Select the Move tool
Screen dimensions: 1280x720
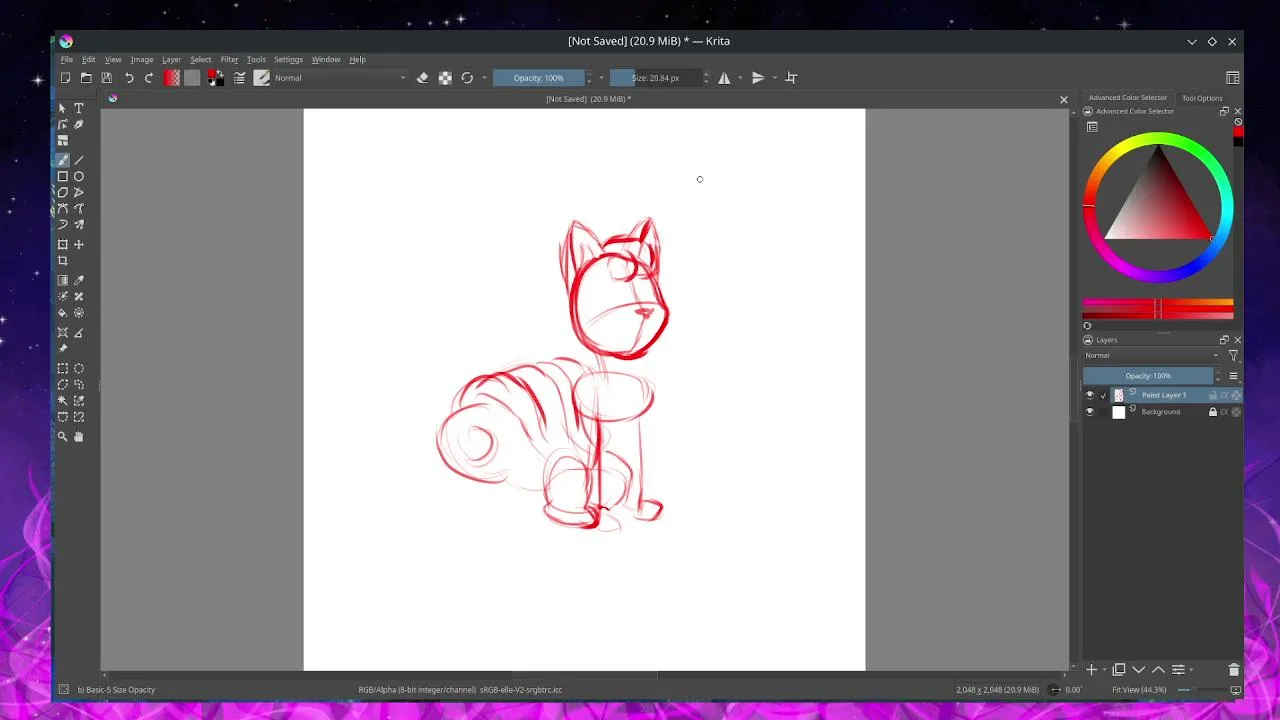click(79, 244)
